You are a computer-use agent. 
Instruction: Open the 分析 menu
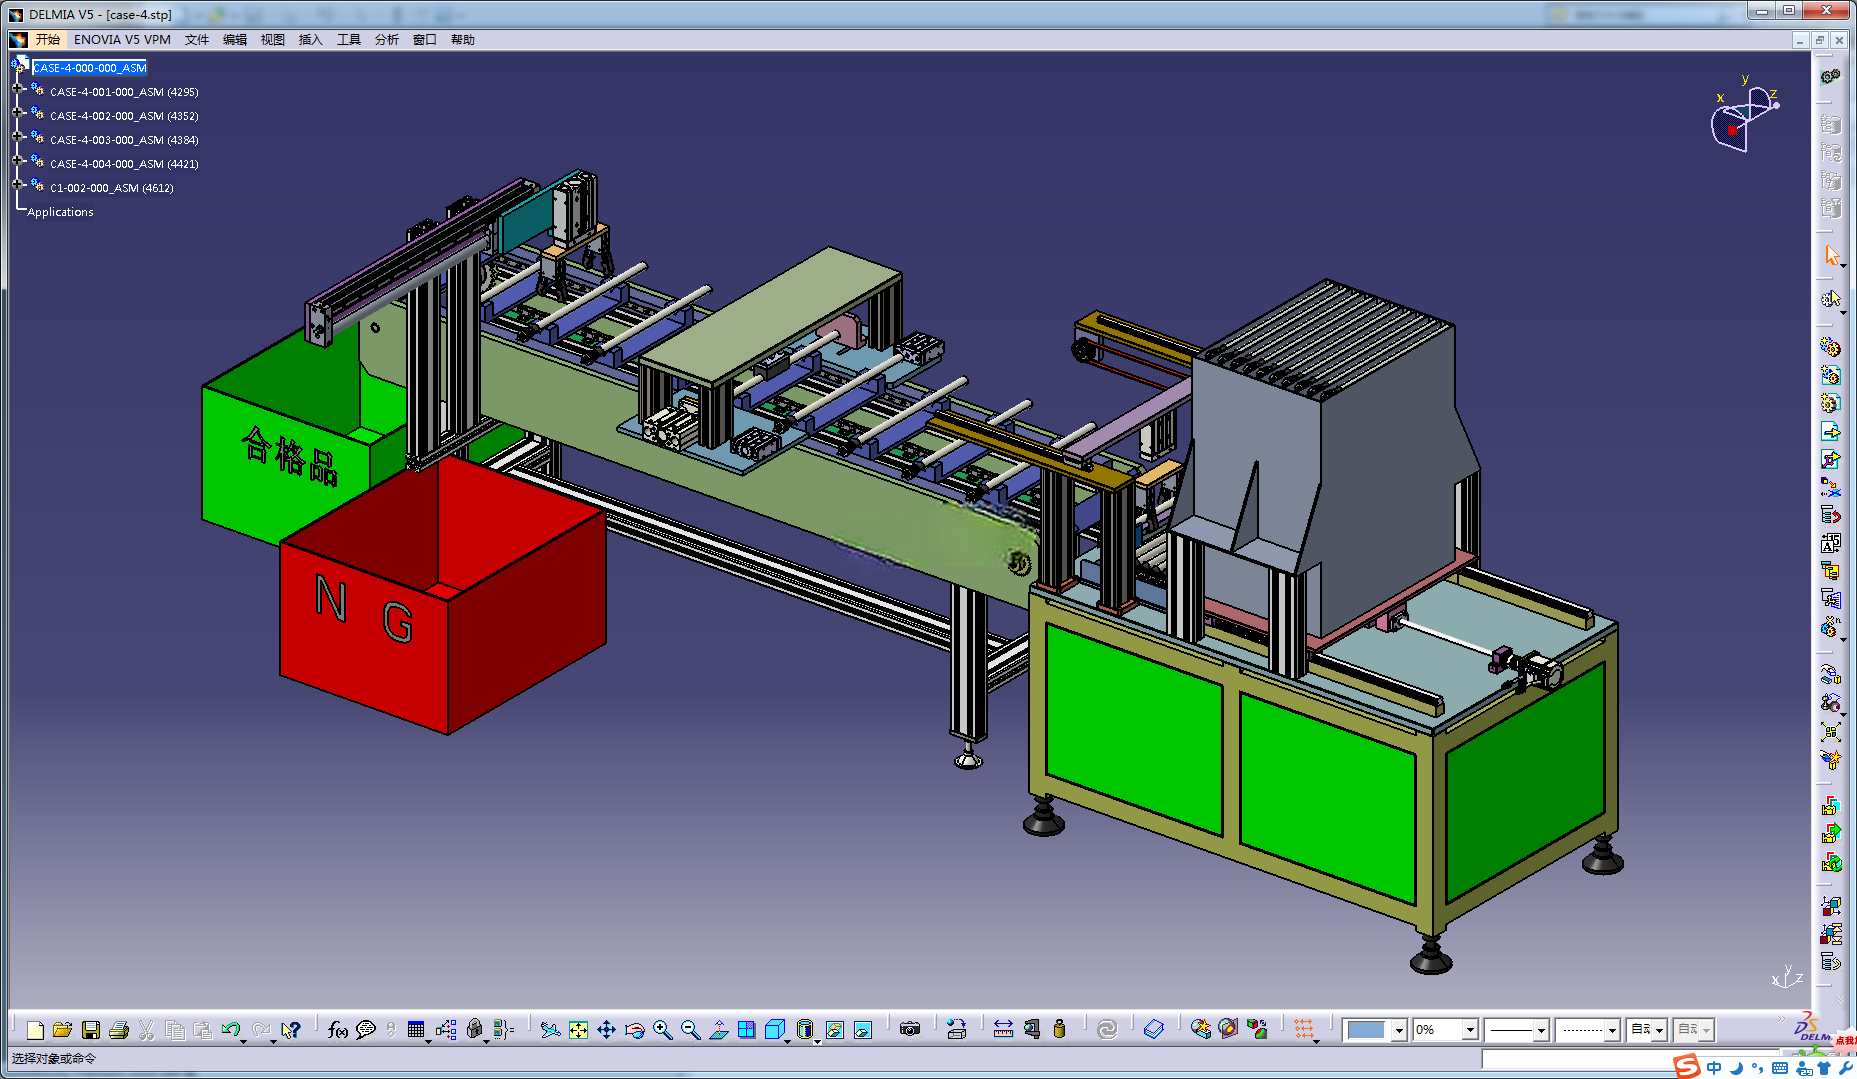[x=386, y=40]
